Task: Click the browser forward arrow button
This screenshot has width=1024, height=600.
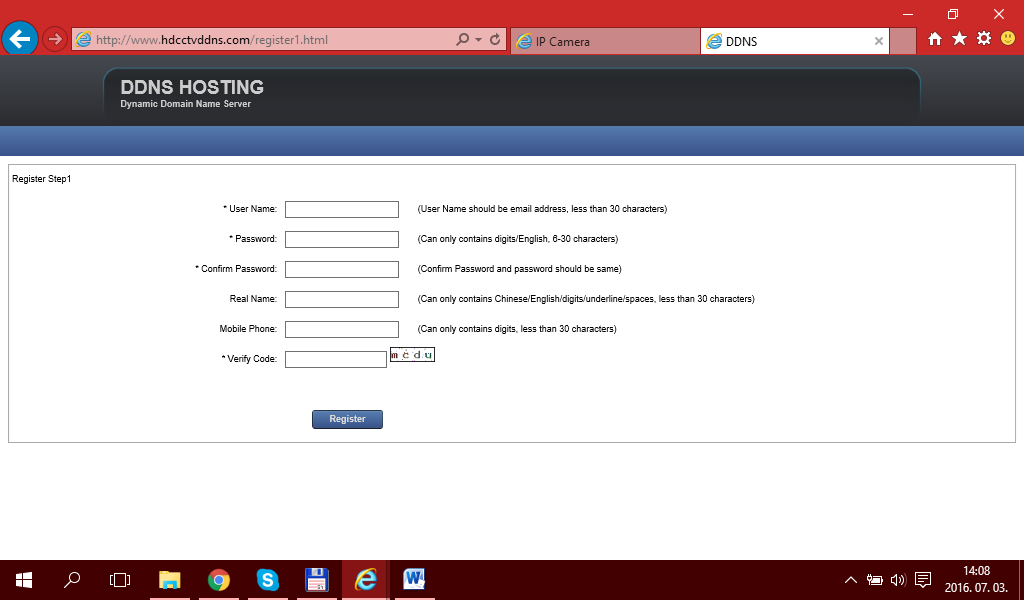Action: click(55, 40)
